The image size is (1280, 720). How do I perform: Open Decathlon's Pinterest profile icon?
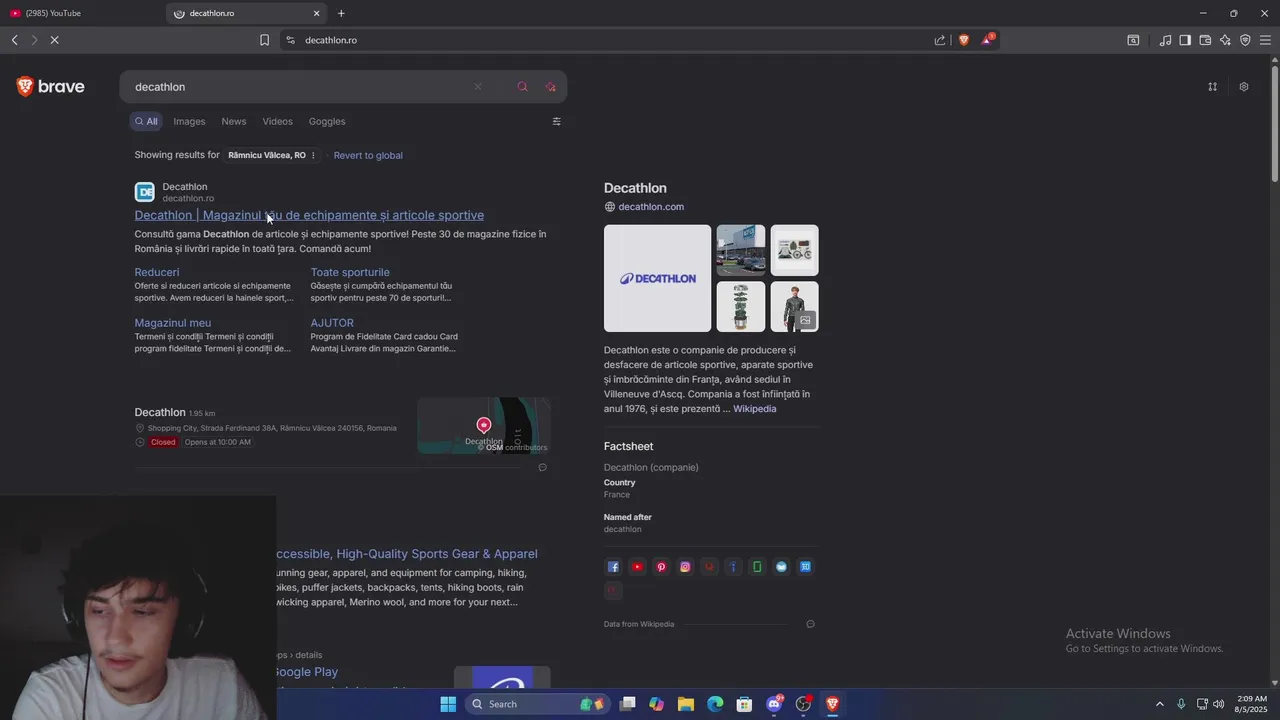click(661, 567)
